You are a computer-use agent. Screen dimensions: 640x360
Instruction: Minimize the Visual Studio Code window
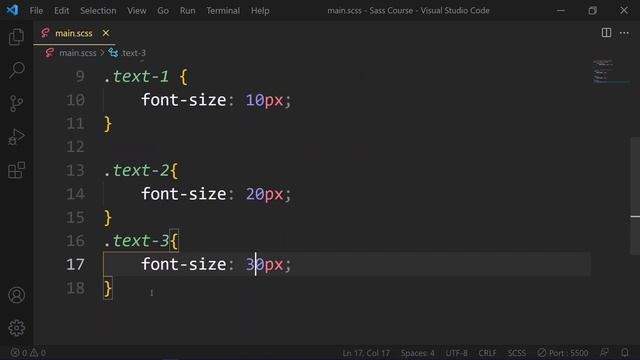561,11
